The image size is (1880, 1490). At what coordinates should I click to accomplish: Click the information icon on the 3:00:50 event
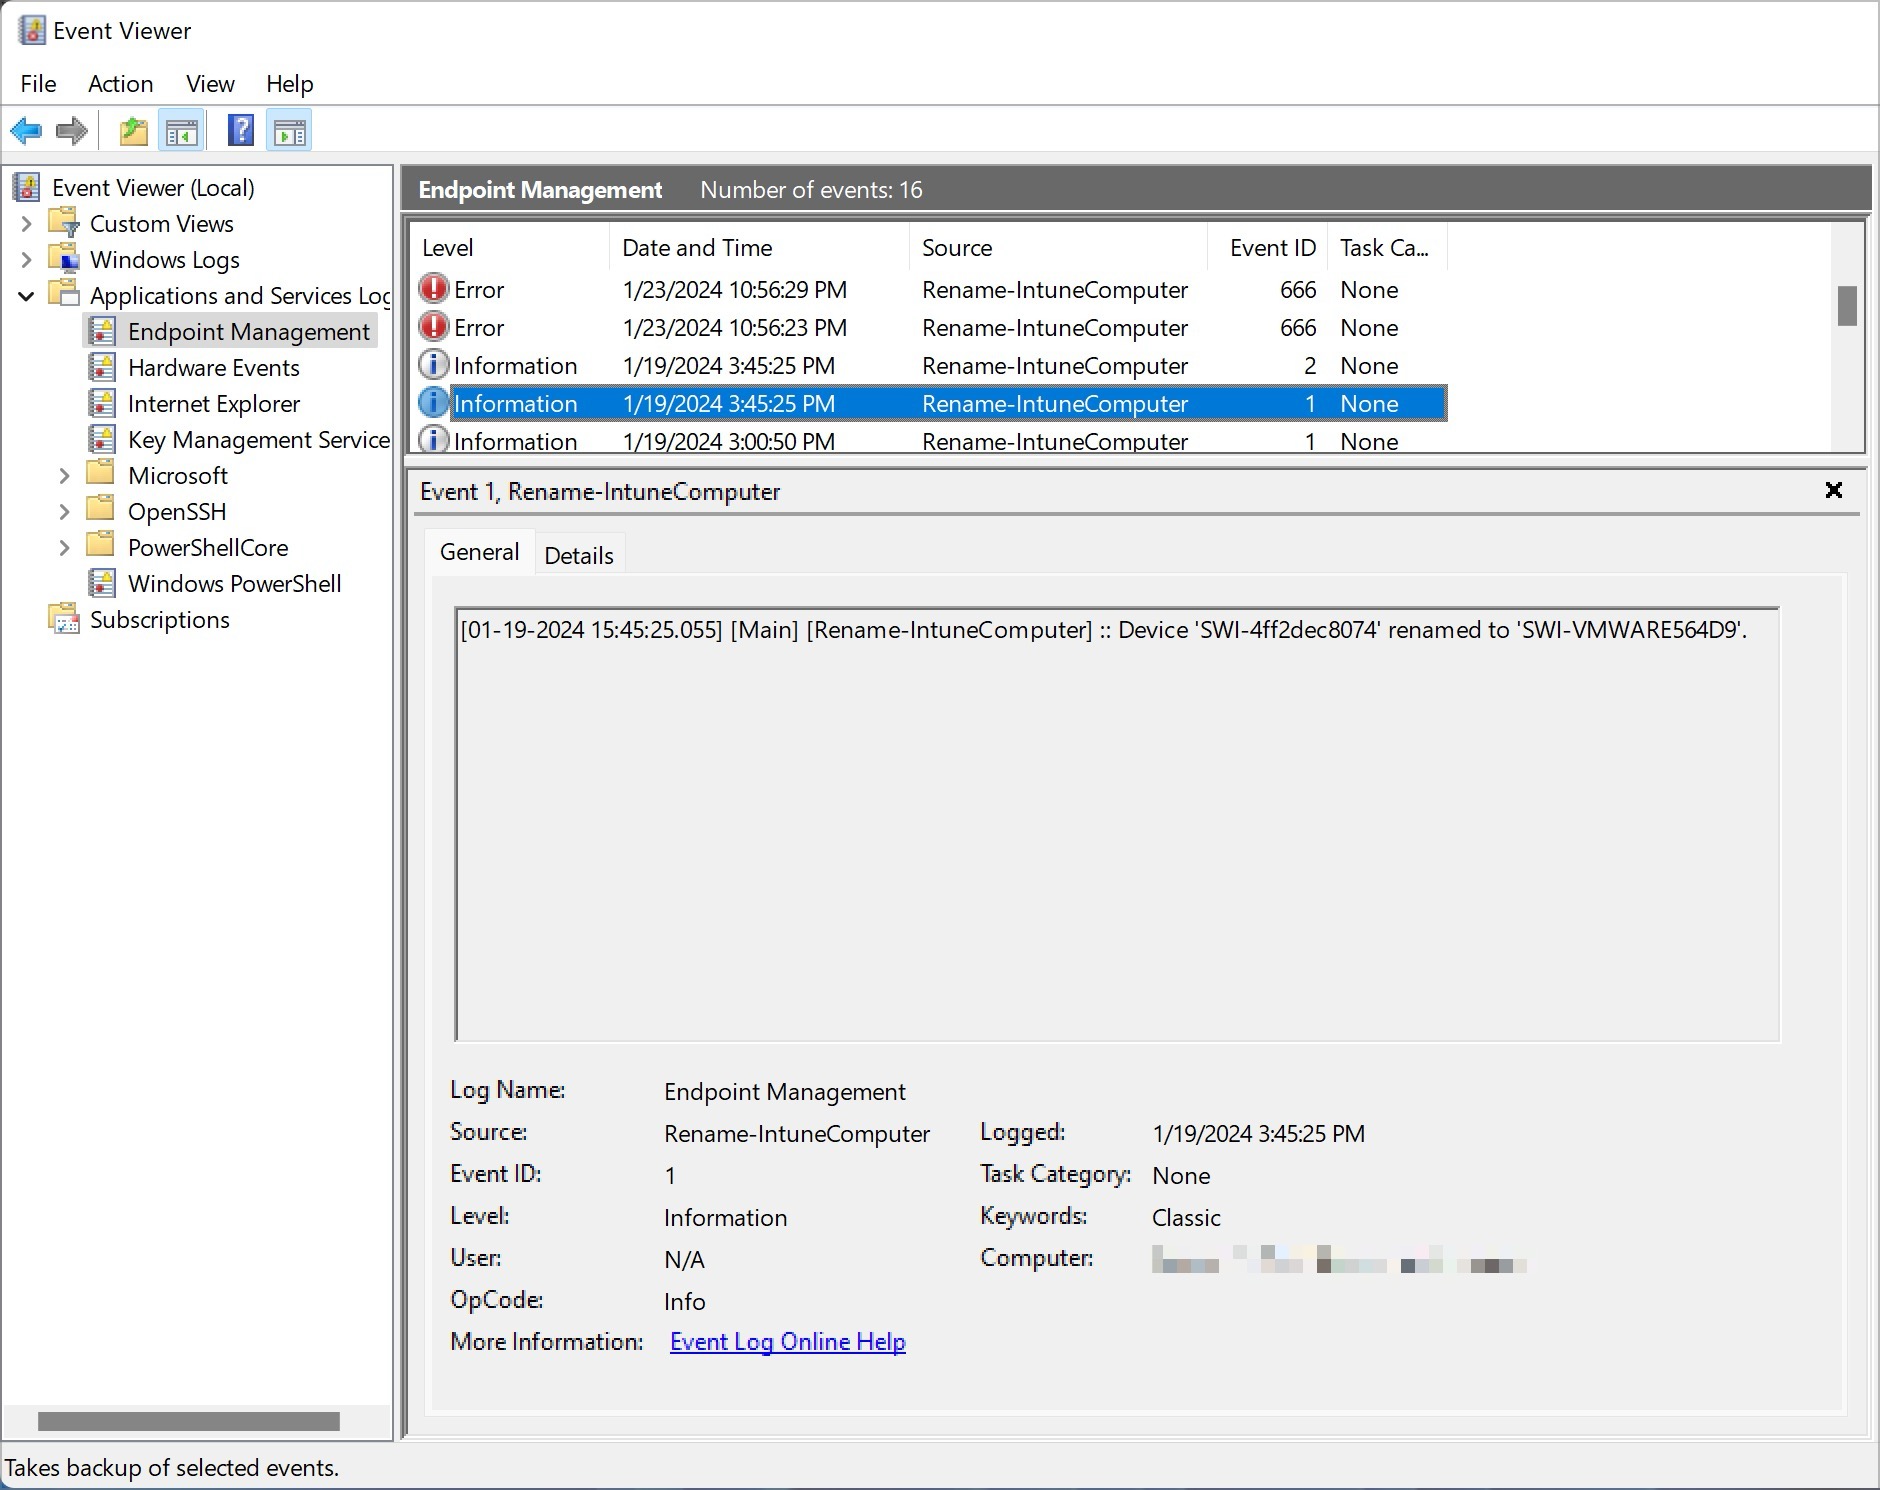coord(433,440)
